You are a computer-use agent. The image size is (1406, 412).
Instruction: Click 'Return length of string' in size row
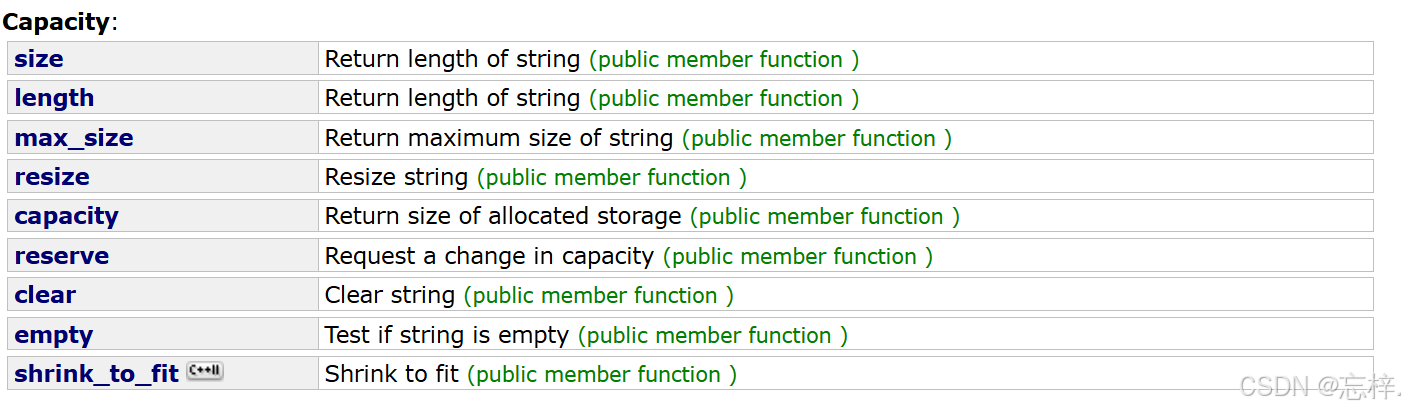point(452,59)
